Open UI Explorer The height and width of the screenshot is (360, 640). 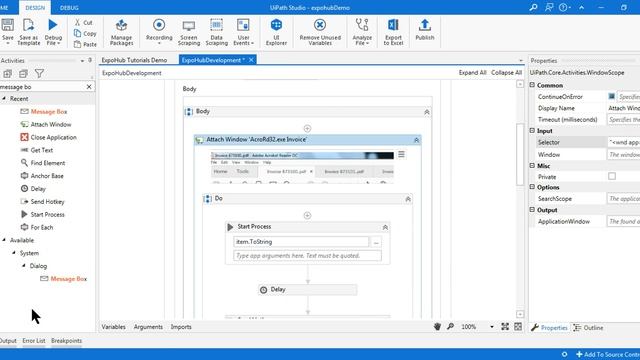tap(276, 31)
